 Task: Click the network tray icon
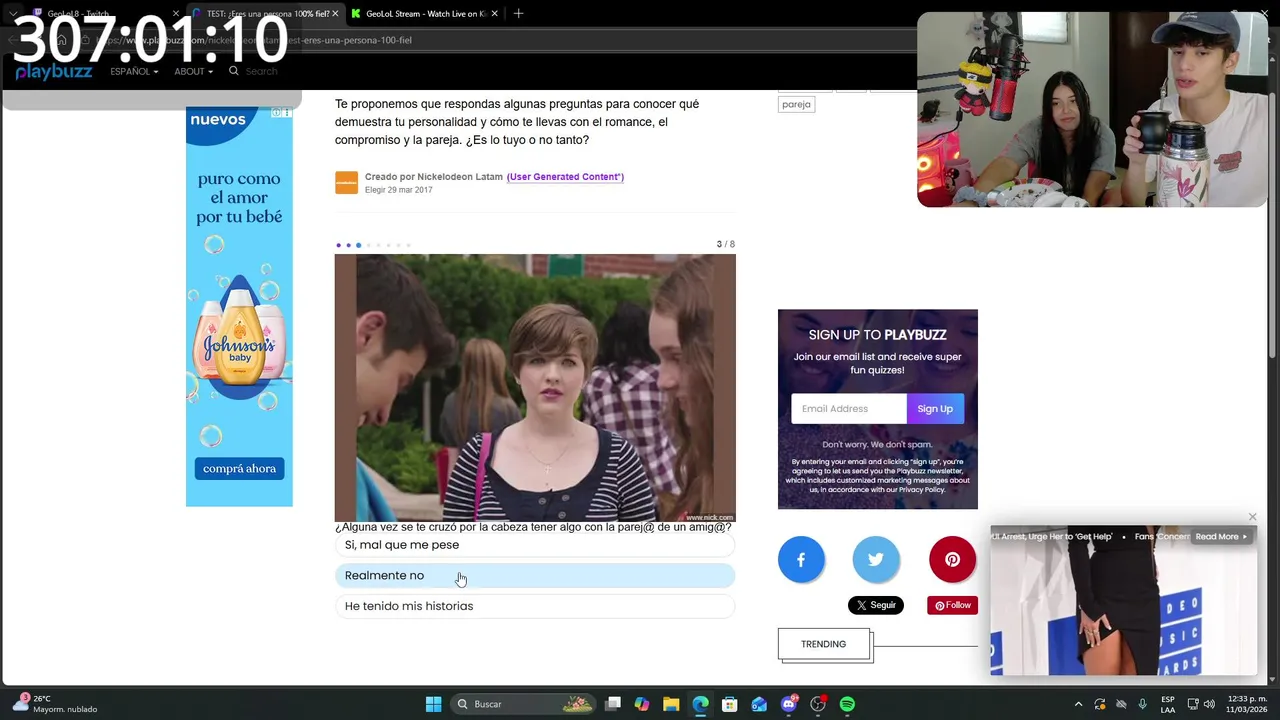click(1193, 704)
